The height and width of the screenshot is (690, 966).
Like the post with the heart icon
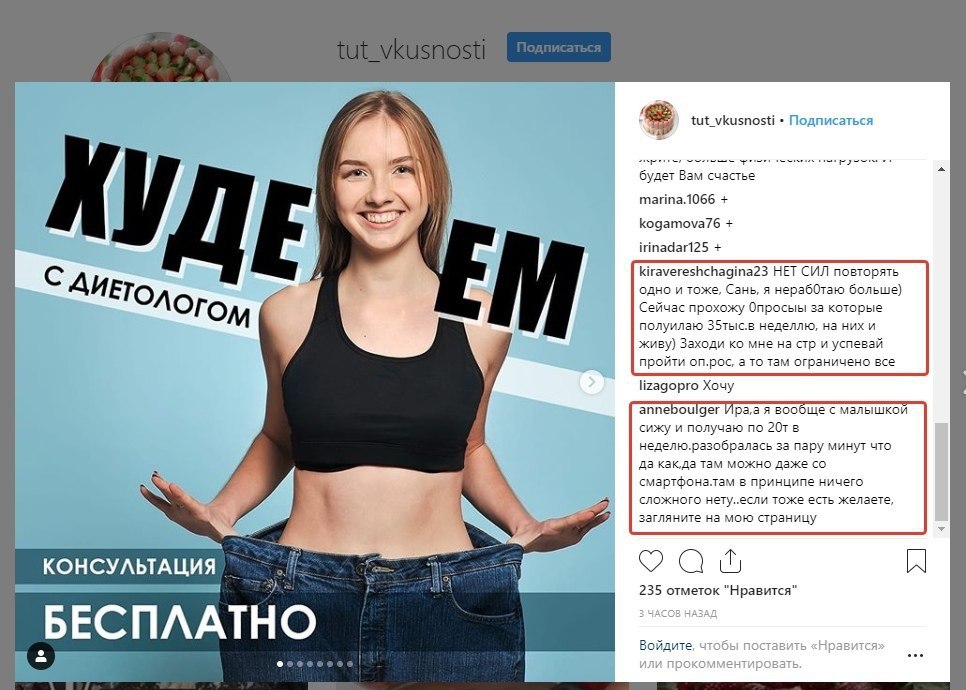(x=651, y=561)
